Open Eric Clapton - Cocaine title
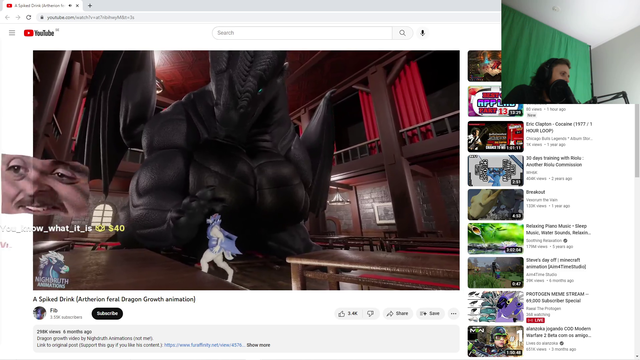Viewport: 640px width, 360px height. 559,127
